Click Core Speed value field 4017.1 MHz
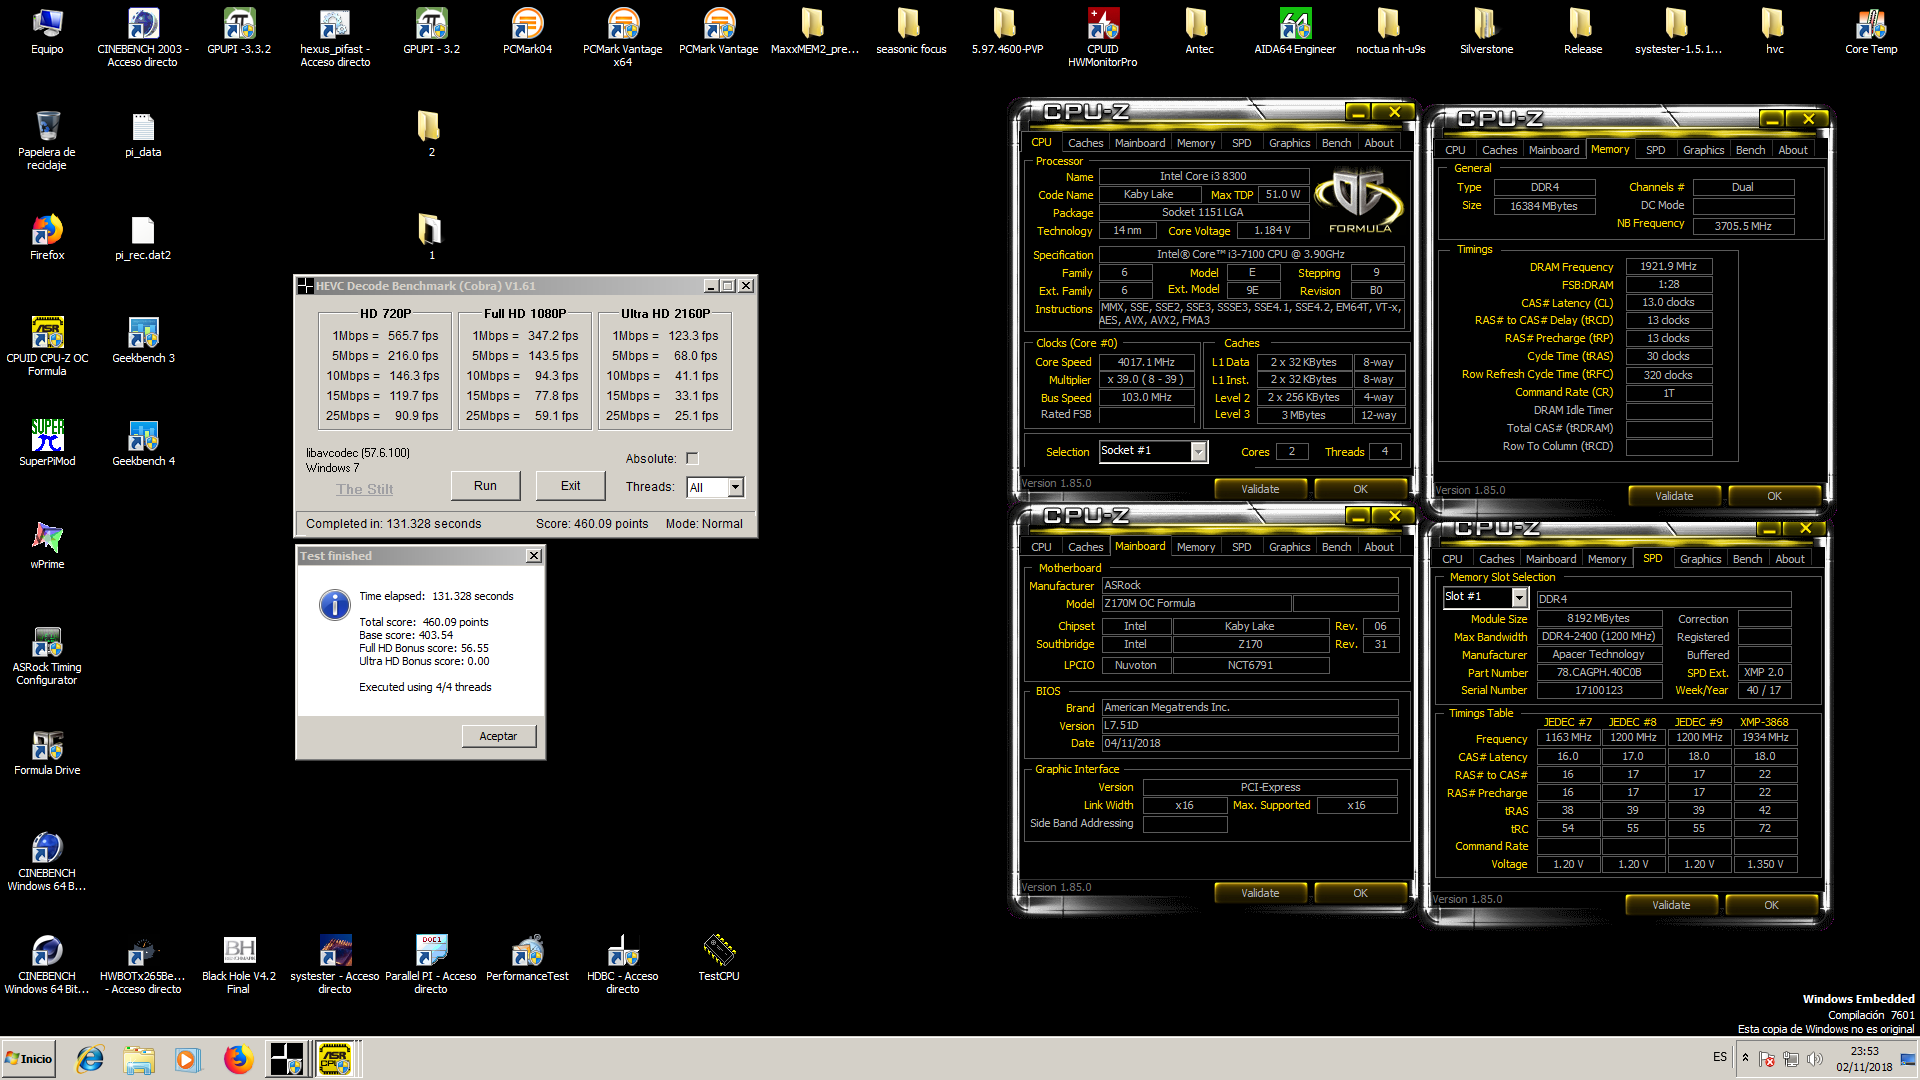This screenshot has height=1080, width=1920. [x=1146, y=362]
